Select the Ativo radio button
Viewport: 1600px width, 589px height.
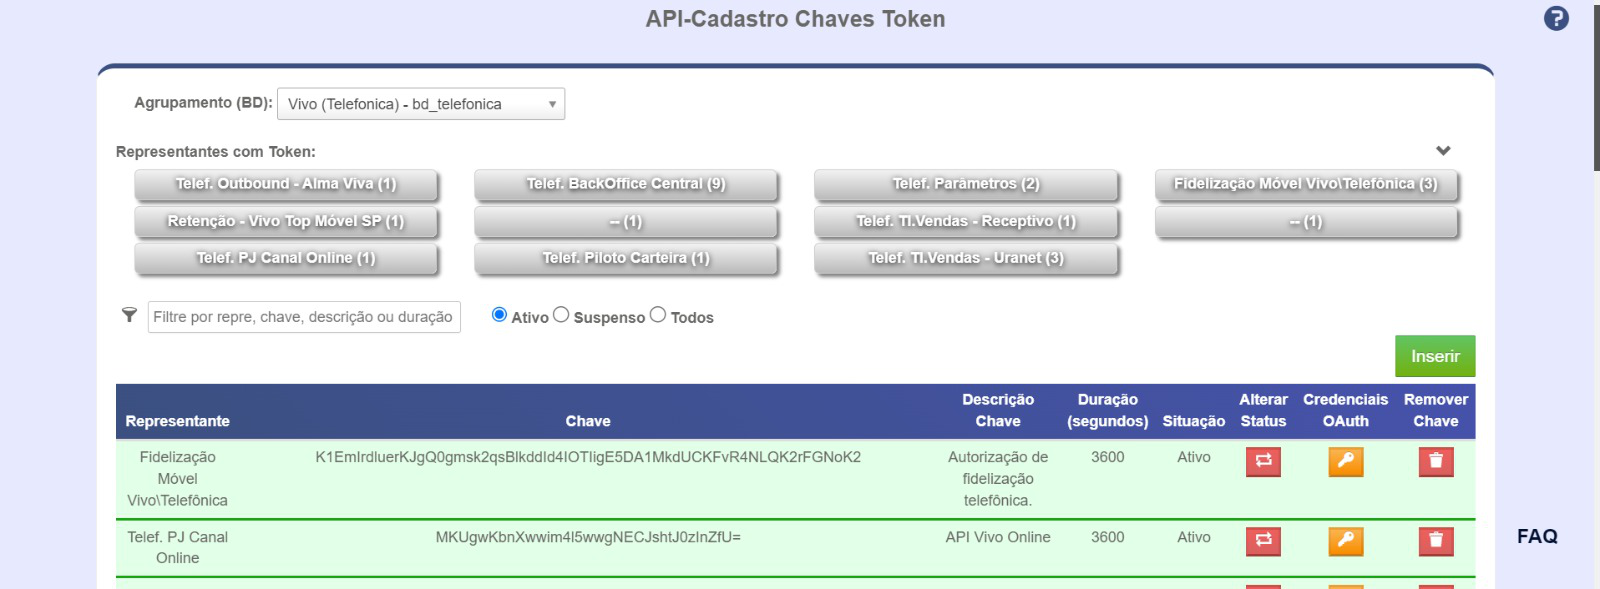coord(499,315)
